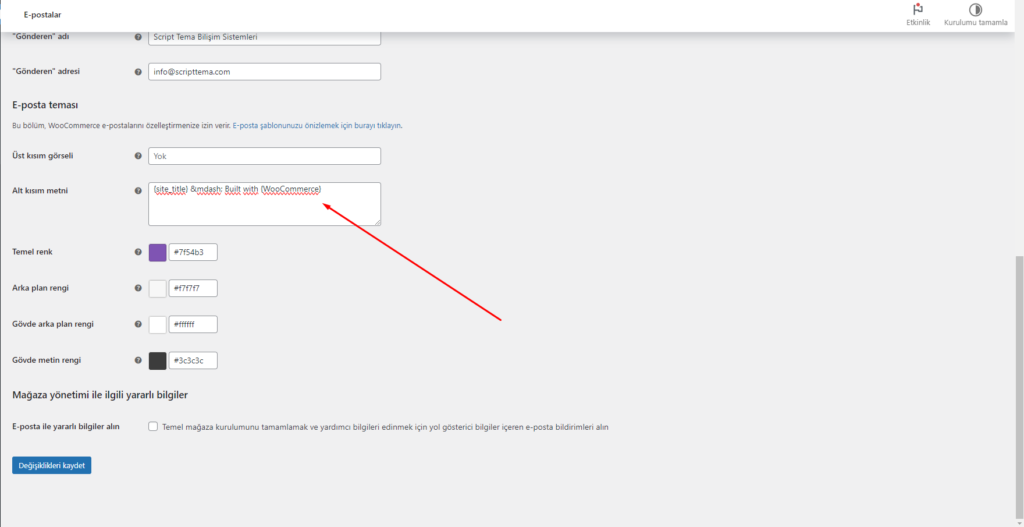Open the dark Gövde metin rengi swatch
Screen dimensions: 1024x527
coord(157,360)
